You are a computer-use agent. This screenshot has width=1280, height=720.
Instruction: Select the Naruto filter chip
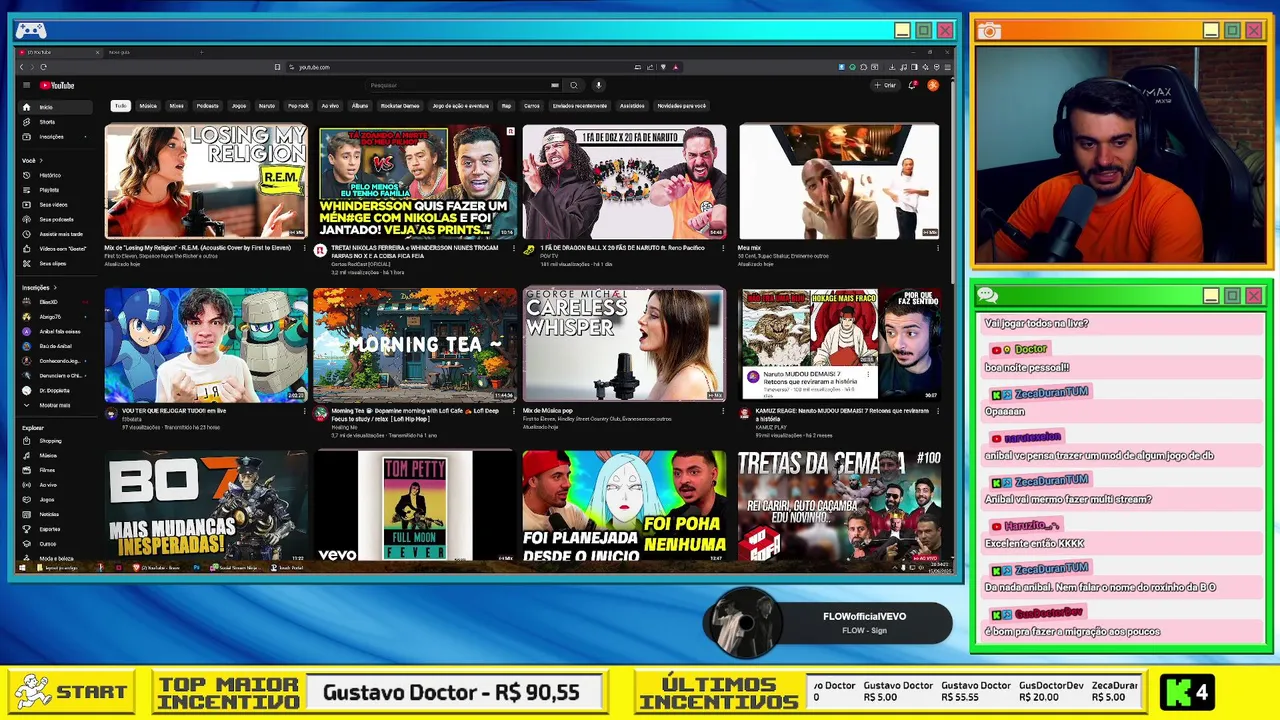point(266,106)
